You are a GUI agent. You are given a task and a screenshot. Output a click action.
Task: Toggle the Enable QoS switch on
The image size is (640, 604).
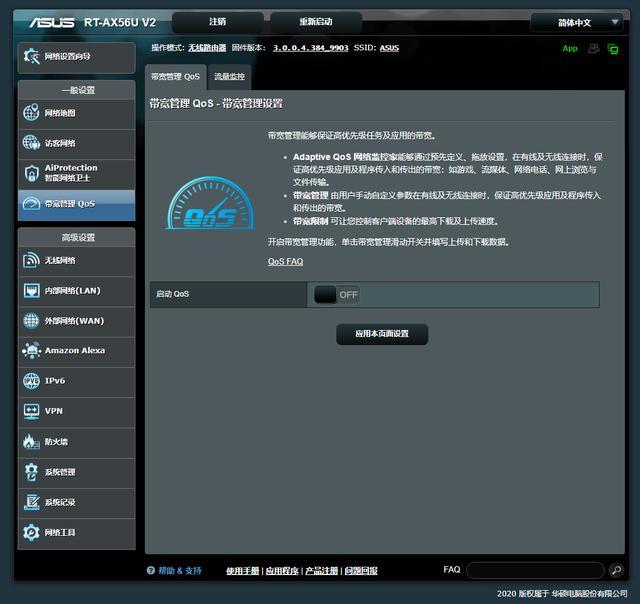(x=337, y=294)
